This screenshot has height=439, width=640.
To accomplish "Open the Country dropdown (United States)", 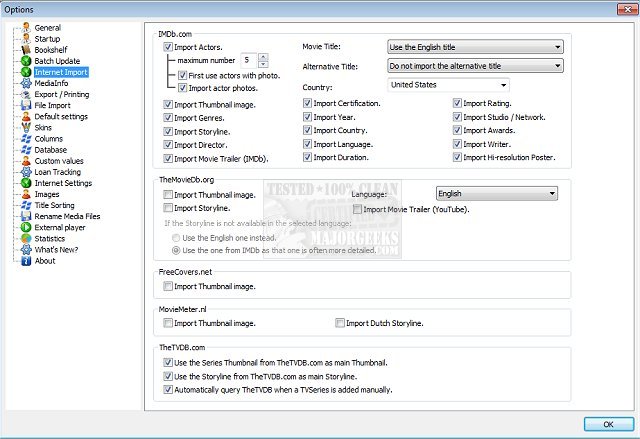I will [x=448, y=85].
